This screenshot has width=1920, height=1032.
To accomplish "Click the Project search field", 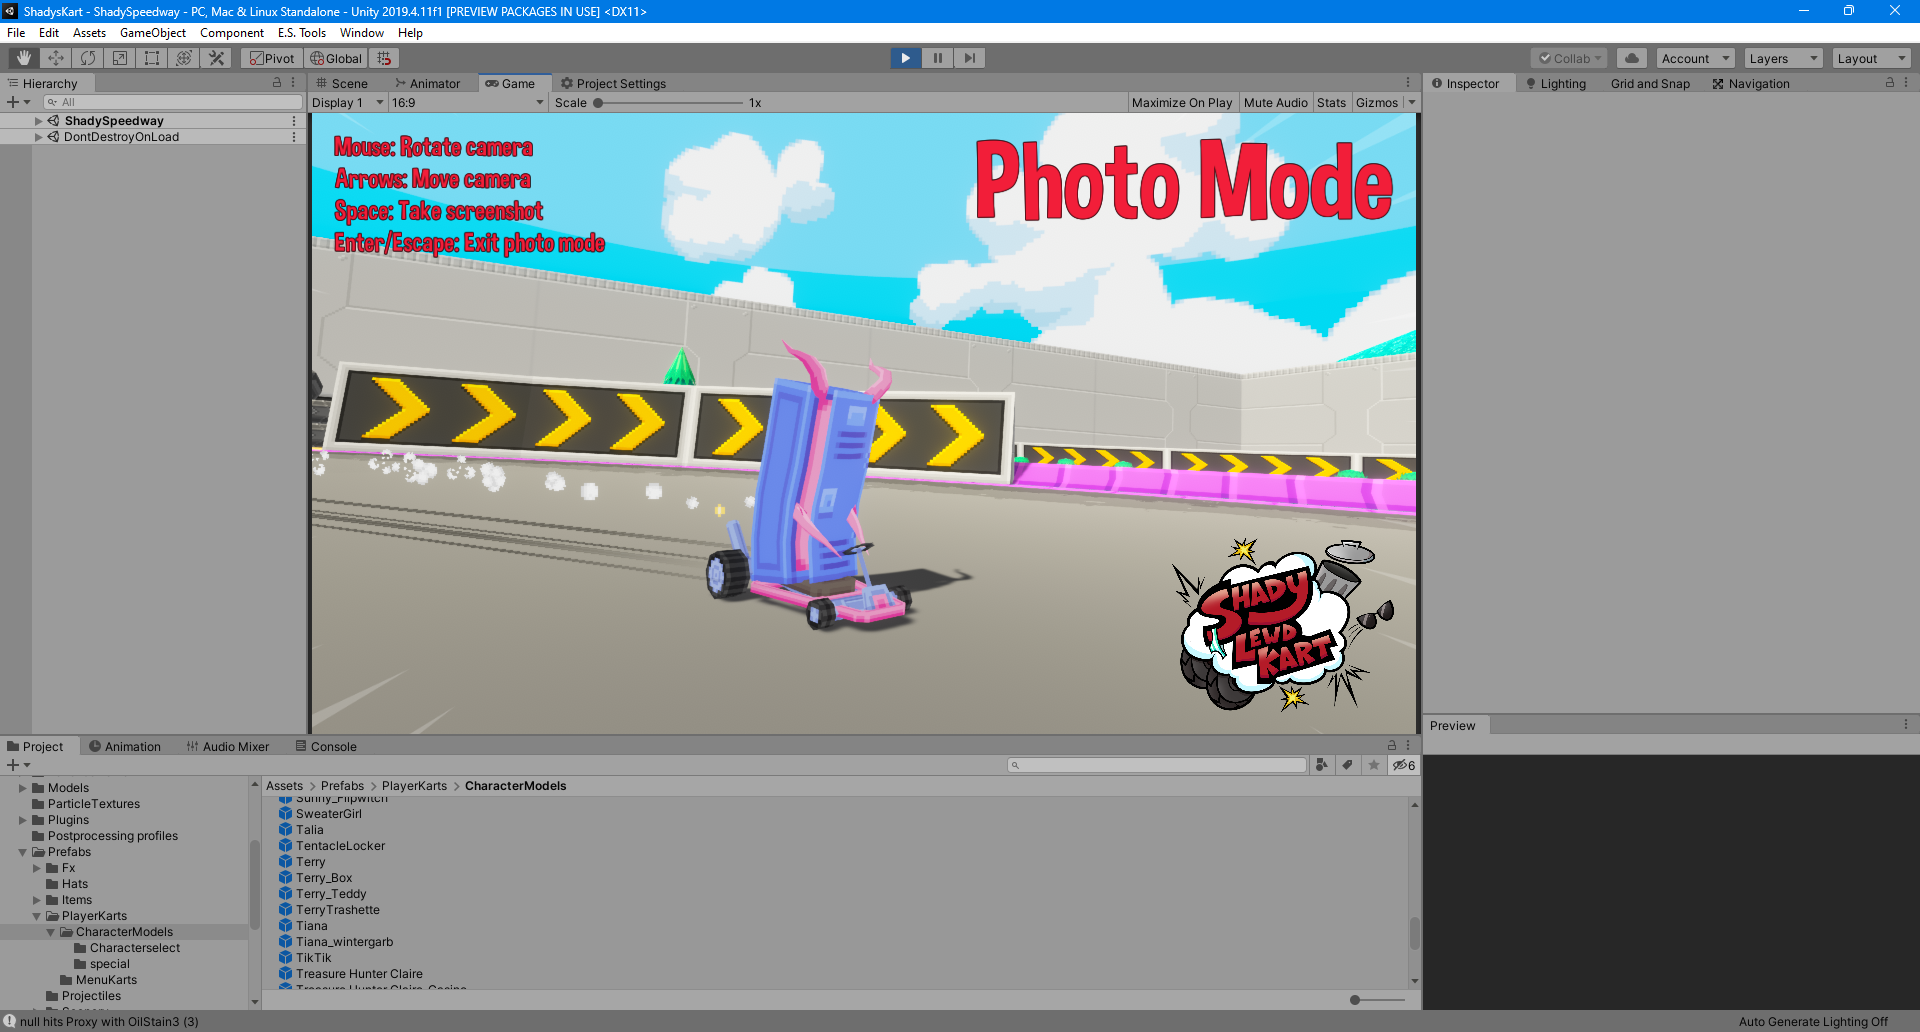I will tap(1157, 765).
